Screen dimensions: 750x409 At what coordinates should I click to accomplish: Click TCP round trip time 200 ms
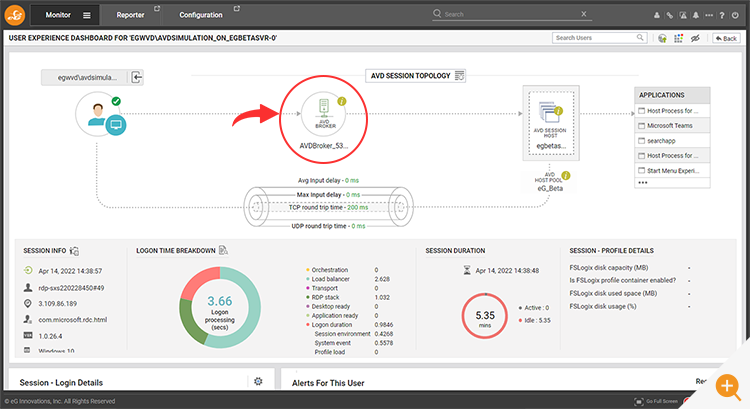(328, 208)
